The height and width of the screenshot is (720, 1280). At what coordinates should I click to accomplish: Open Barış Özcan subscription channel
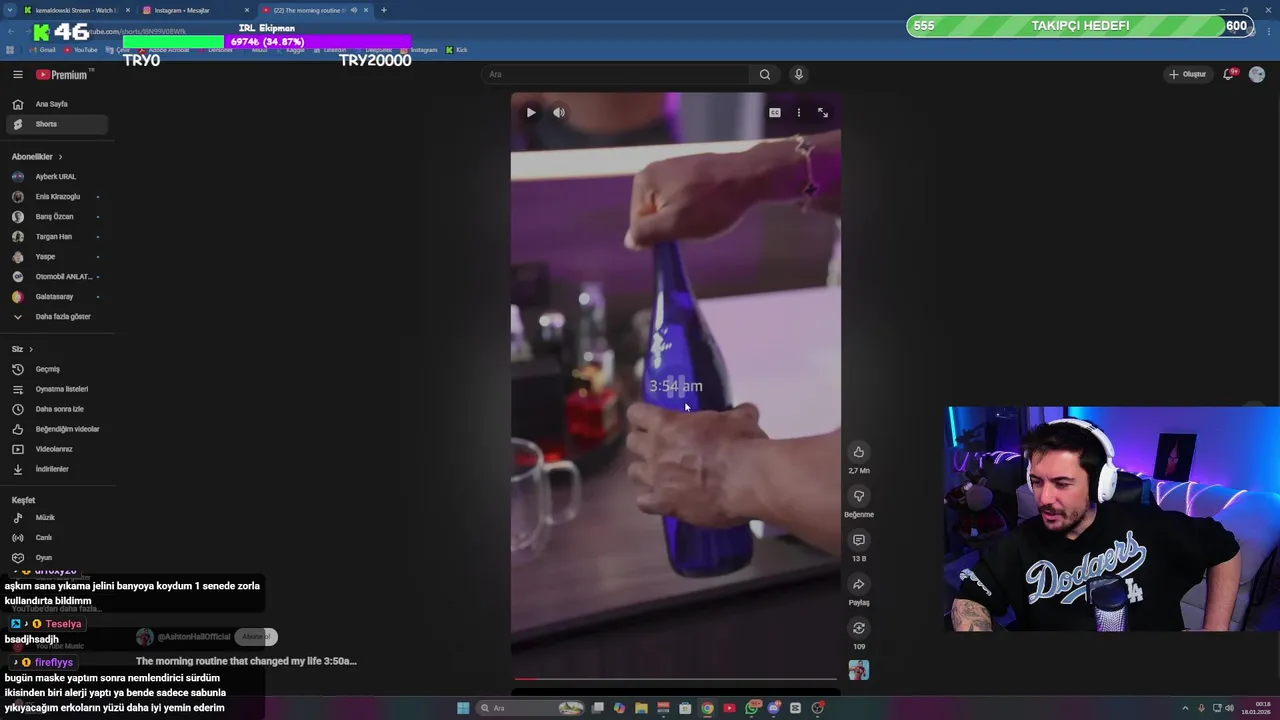(53, 217)
